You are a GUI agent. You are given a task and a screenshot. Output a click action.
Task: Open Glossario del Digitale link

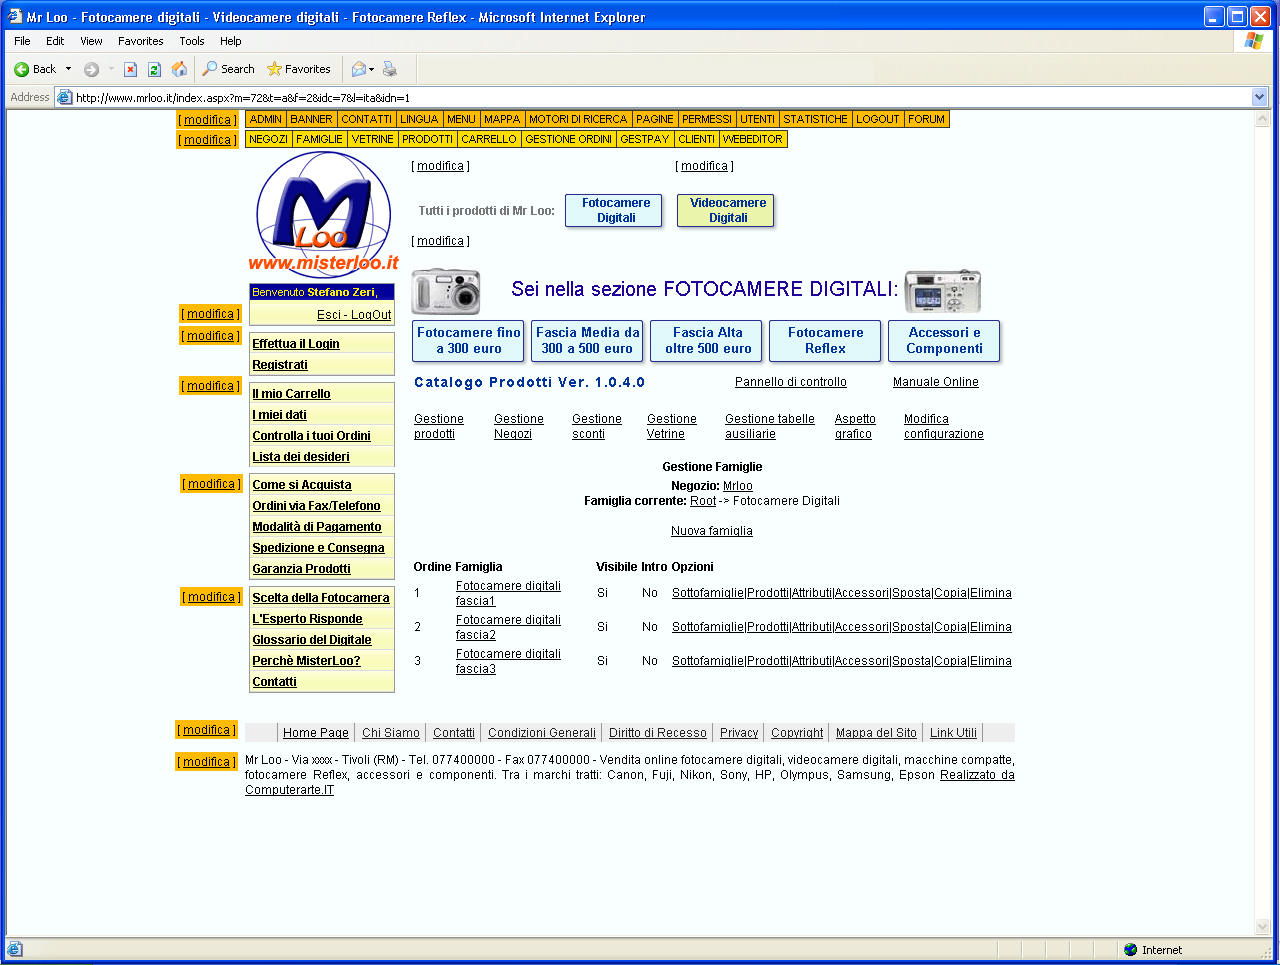(312, 640)
